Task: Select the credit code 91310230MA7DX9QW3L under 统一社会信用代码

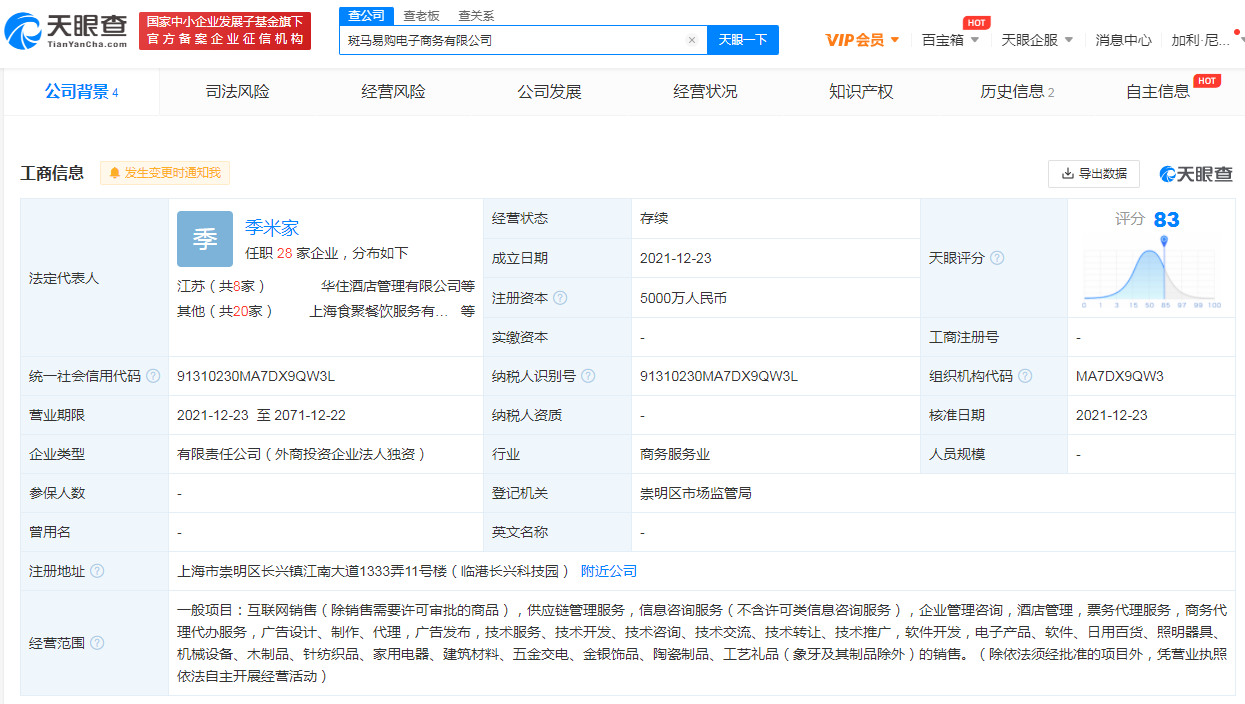Action: tap(256, 377)
